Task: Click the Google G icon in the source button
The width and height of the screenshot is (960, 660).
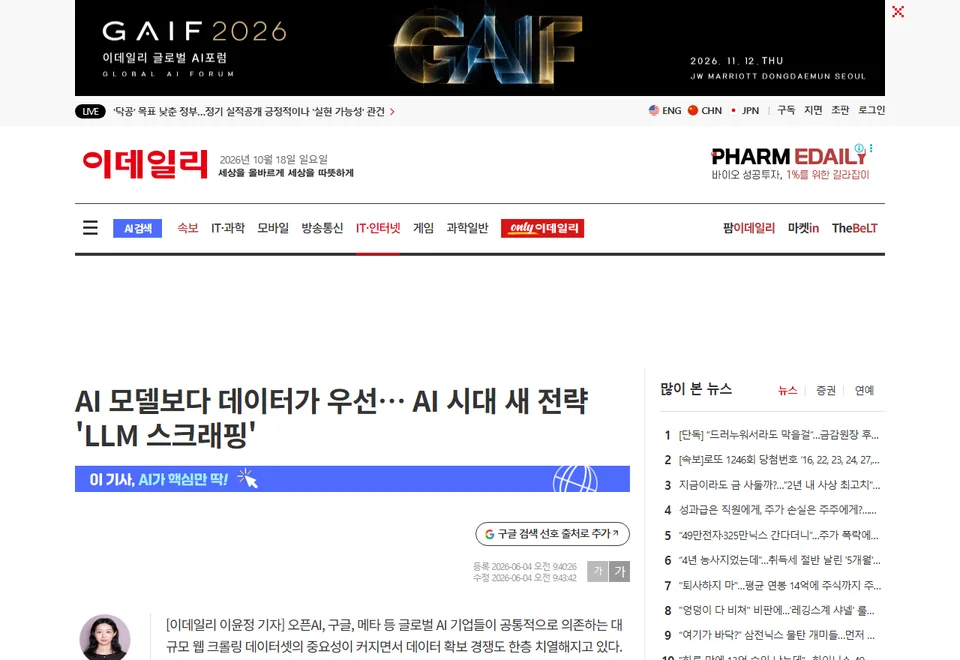Action: (x=489, y=534)
